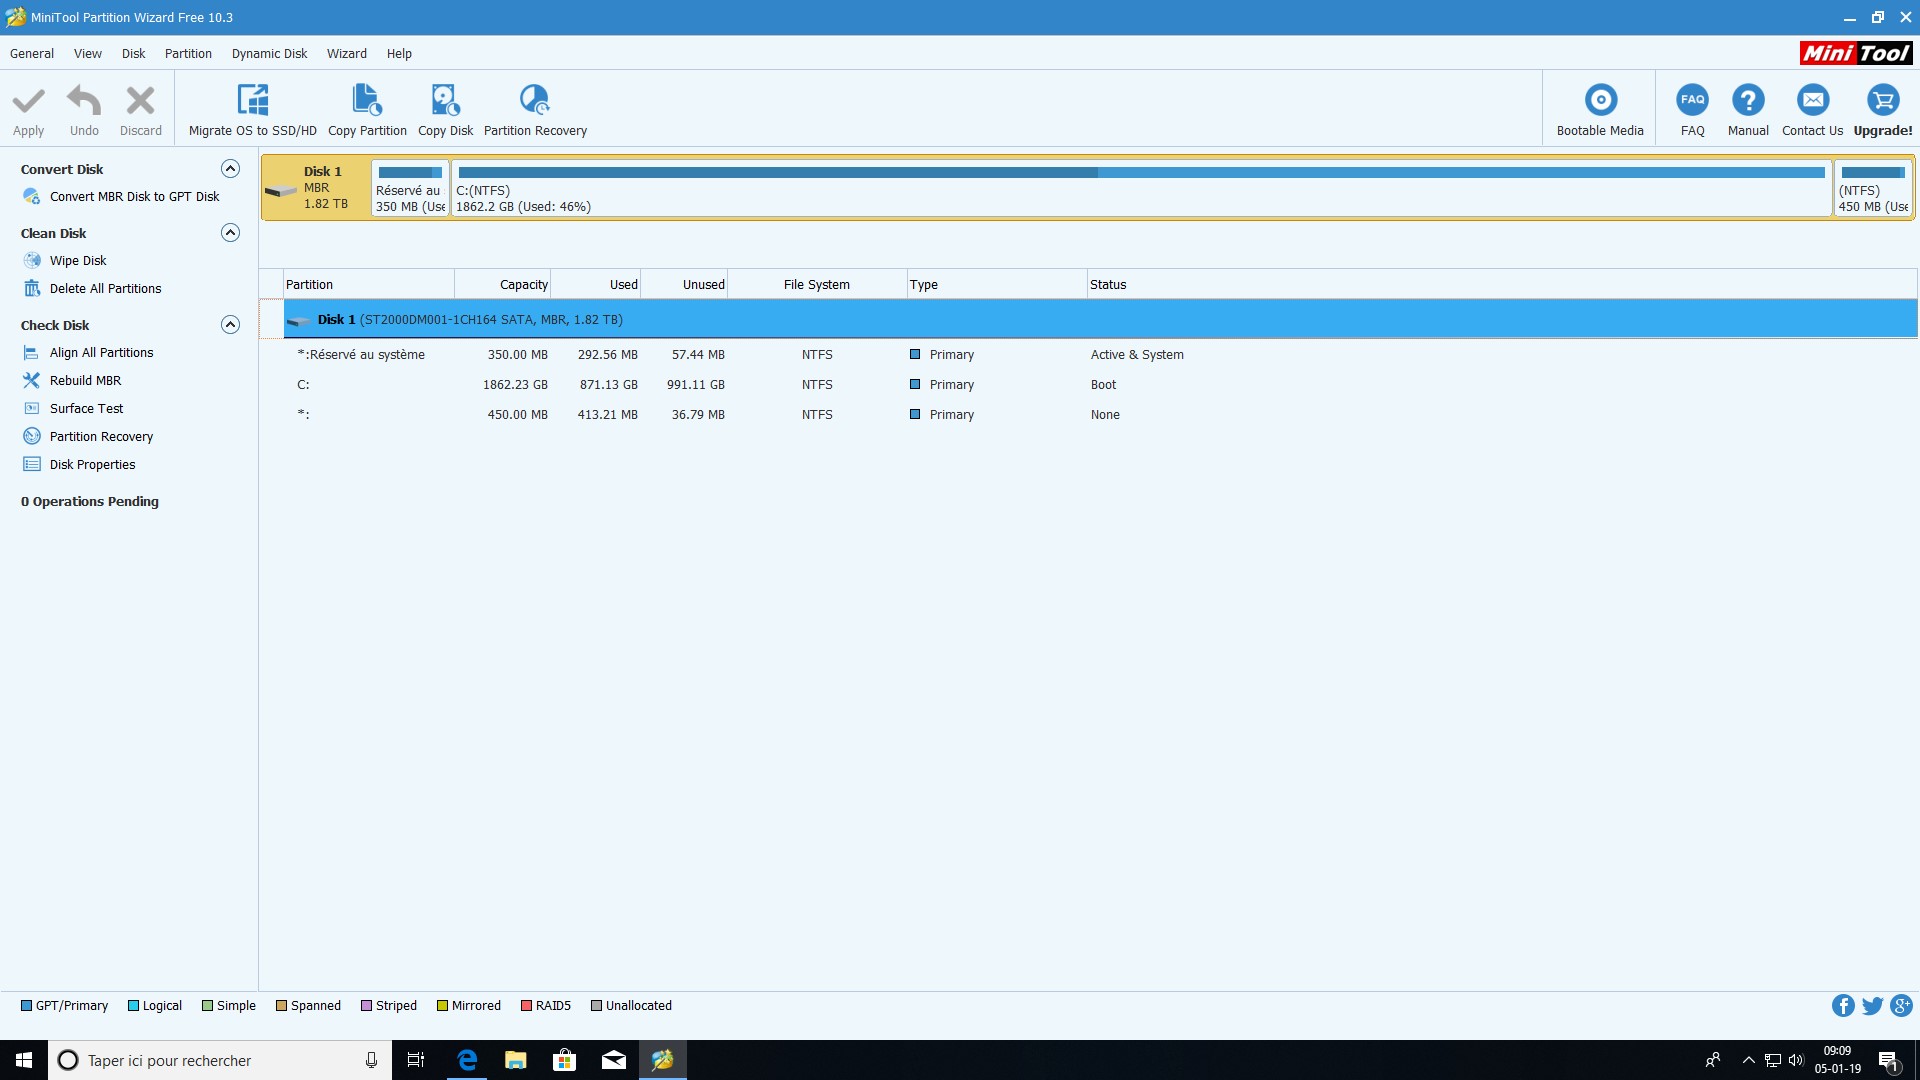The height and width of the screenshot is (1080, 1920).
Task: Open the Dynamic Disk menu
Action: [269, 54]
